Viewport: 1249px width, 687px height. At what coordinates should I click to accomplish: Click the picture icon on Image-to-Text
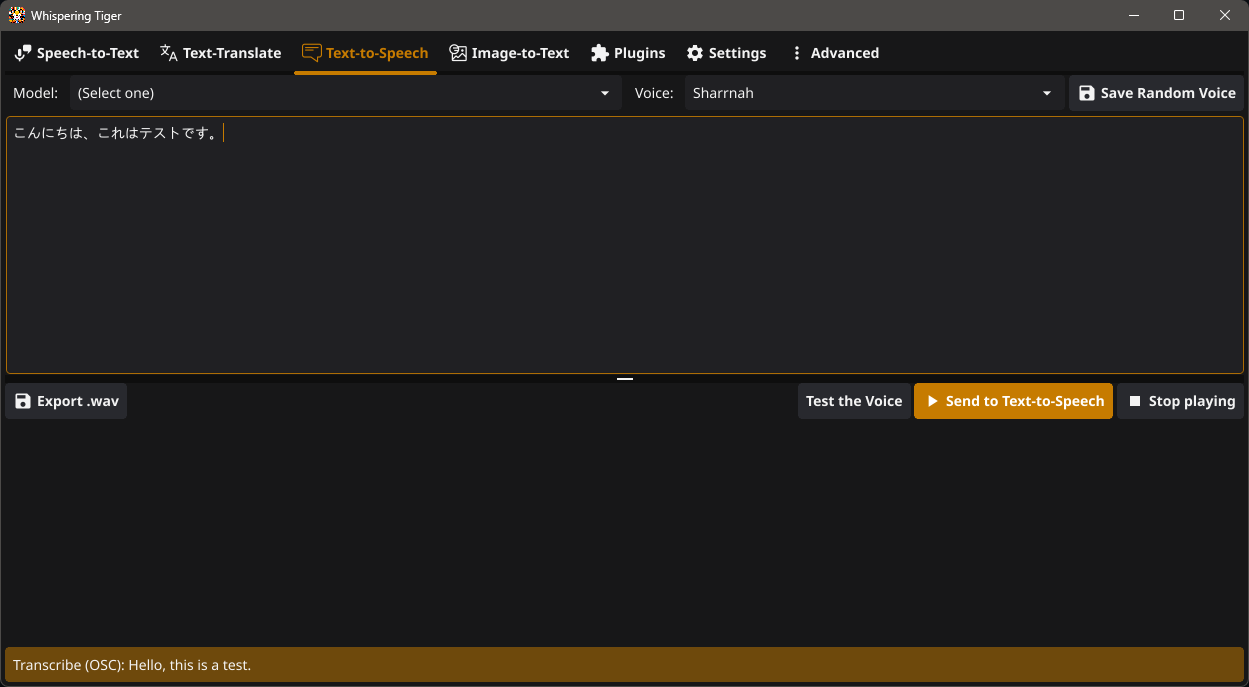458,53
